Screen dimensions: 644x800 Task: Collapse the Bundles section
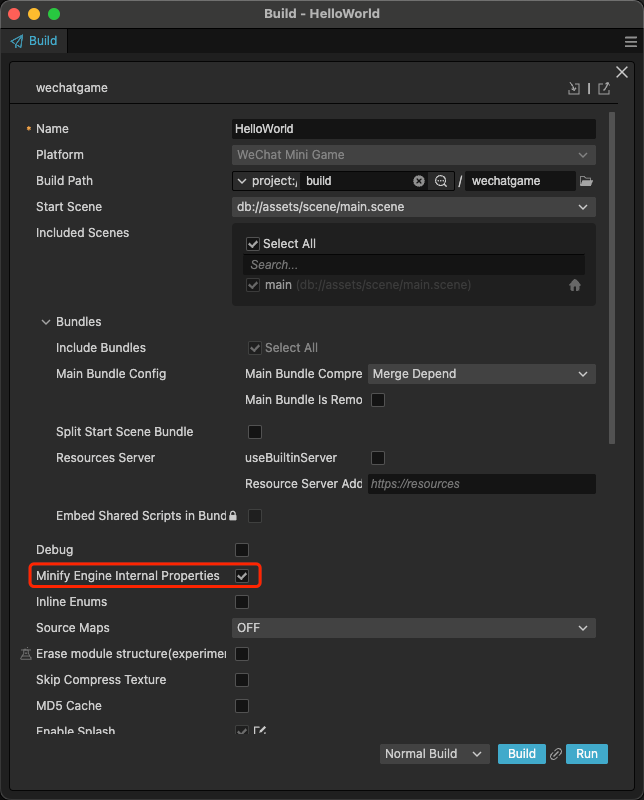pos(46,322)
